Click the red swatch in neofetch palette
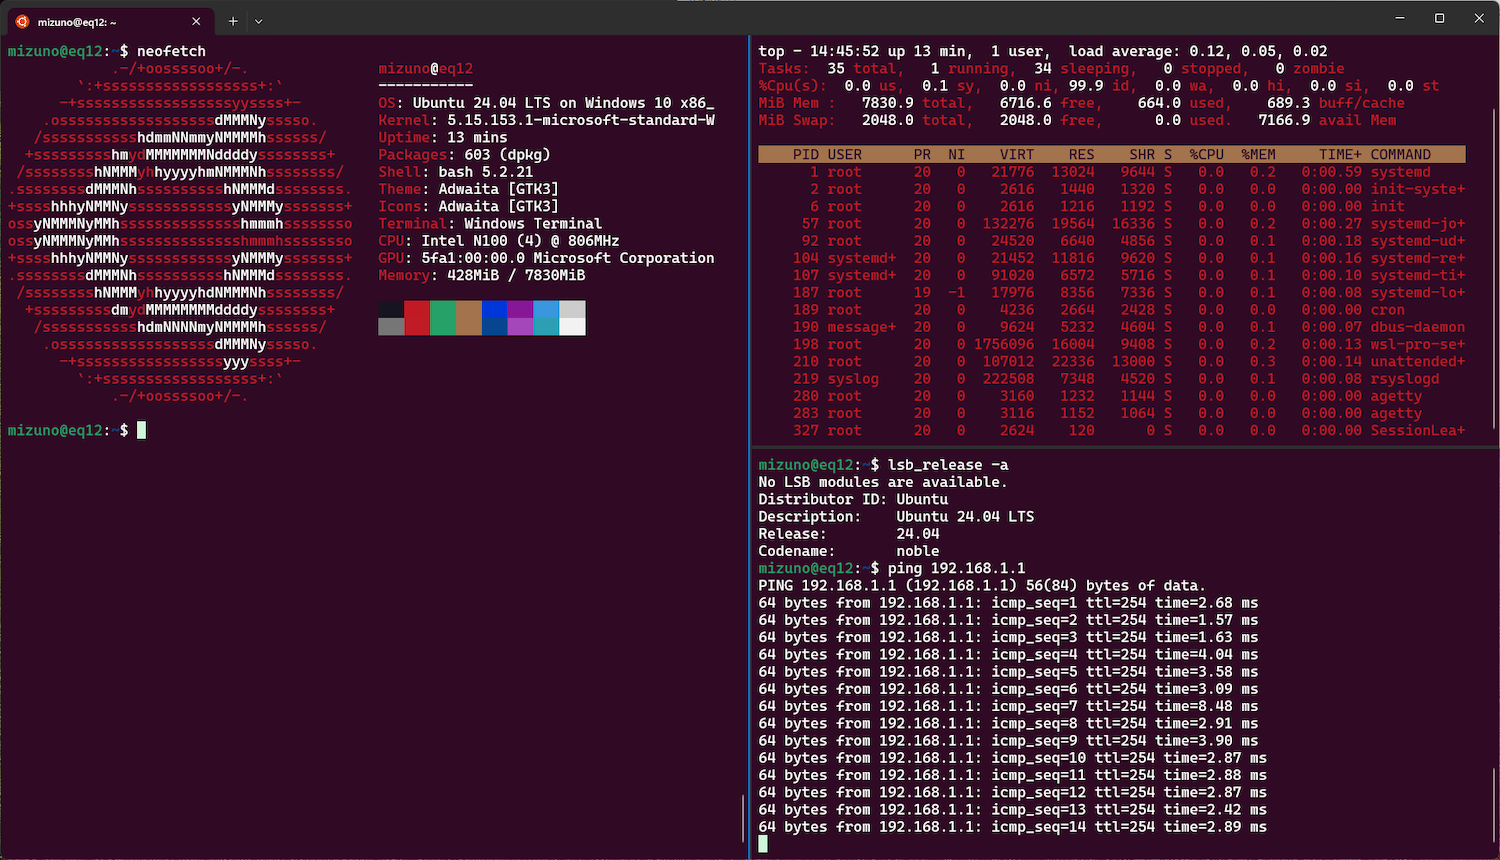This screenshot has width=1500, height=860. (417, 318)
